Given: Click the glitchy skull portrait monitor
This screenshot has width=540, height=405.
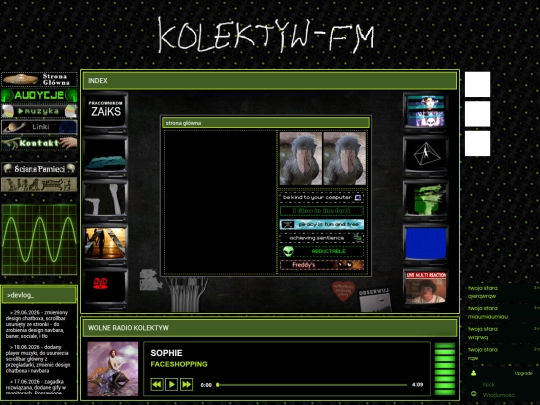Looking at the screenshot, I should pyautogui.click(x=426, y=113).
